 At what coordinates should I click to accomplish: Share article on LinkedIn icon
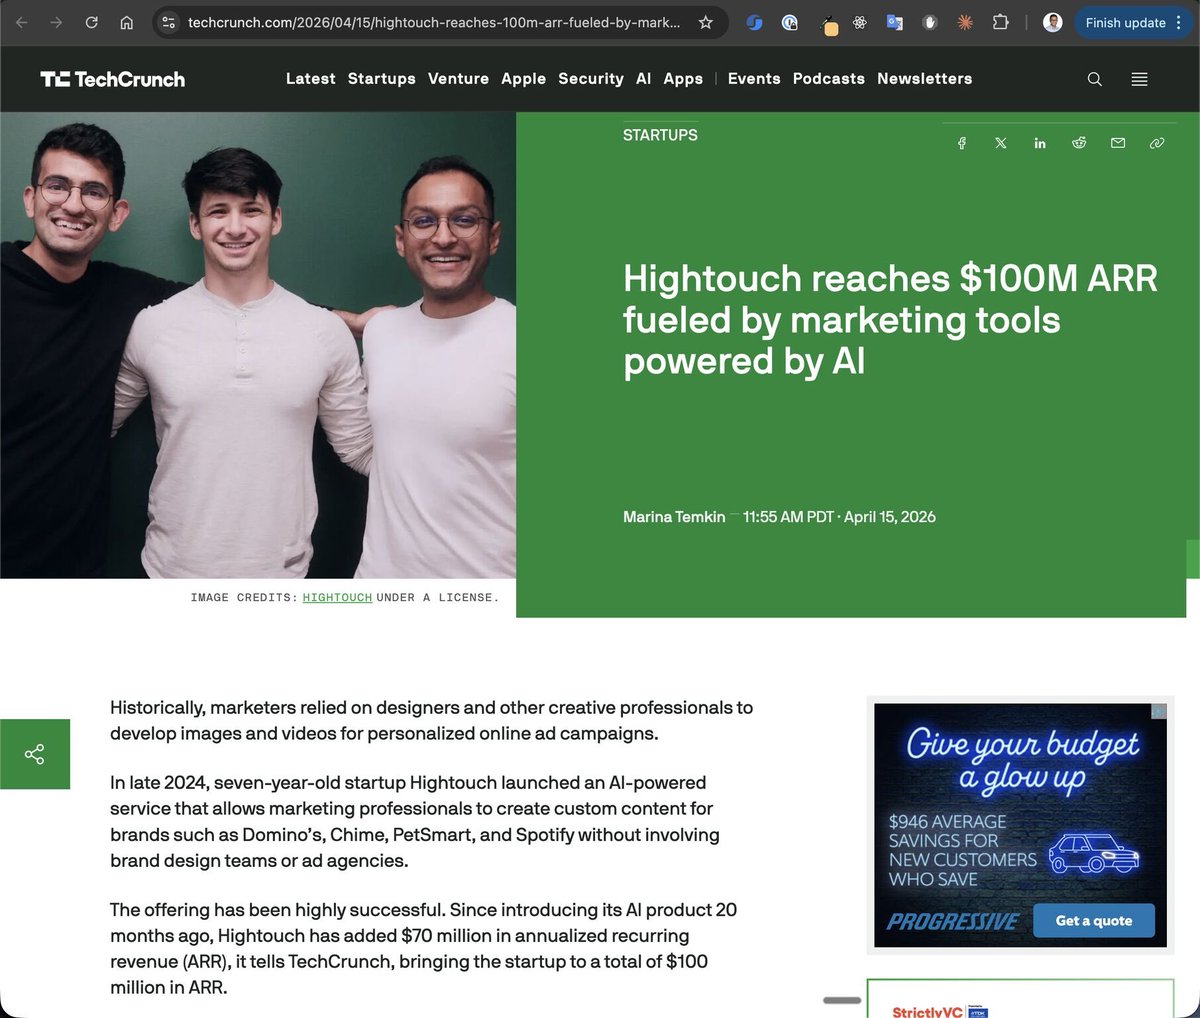(1040, 143)
